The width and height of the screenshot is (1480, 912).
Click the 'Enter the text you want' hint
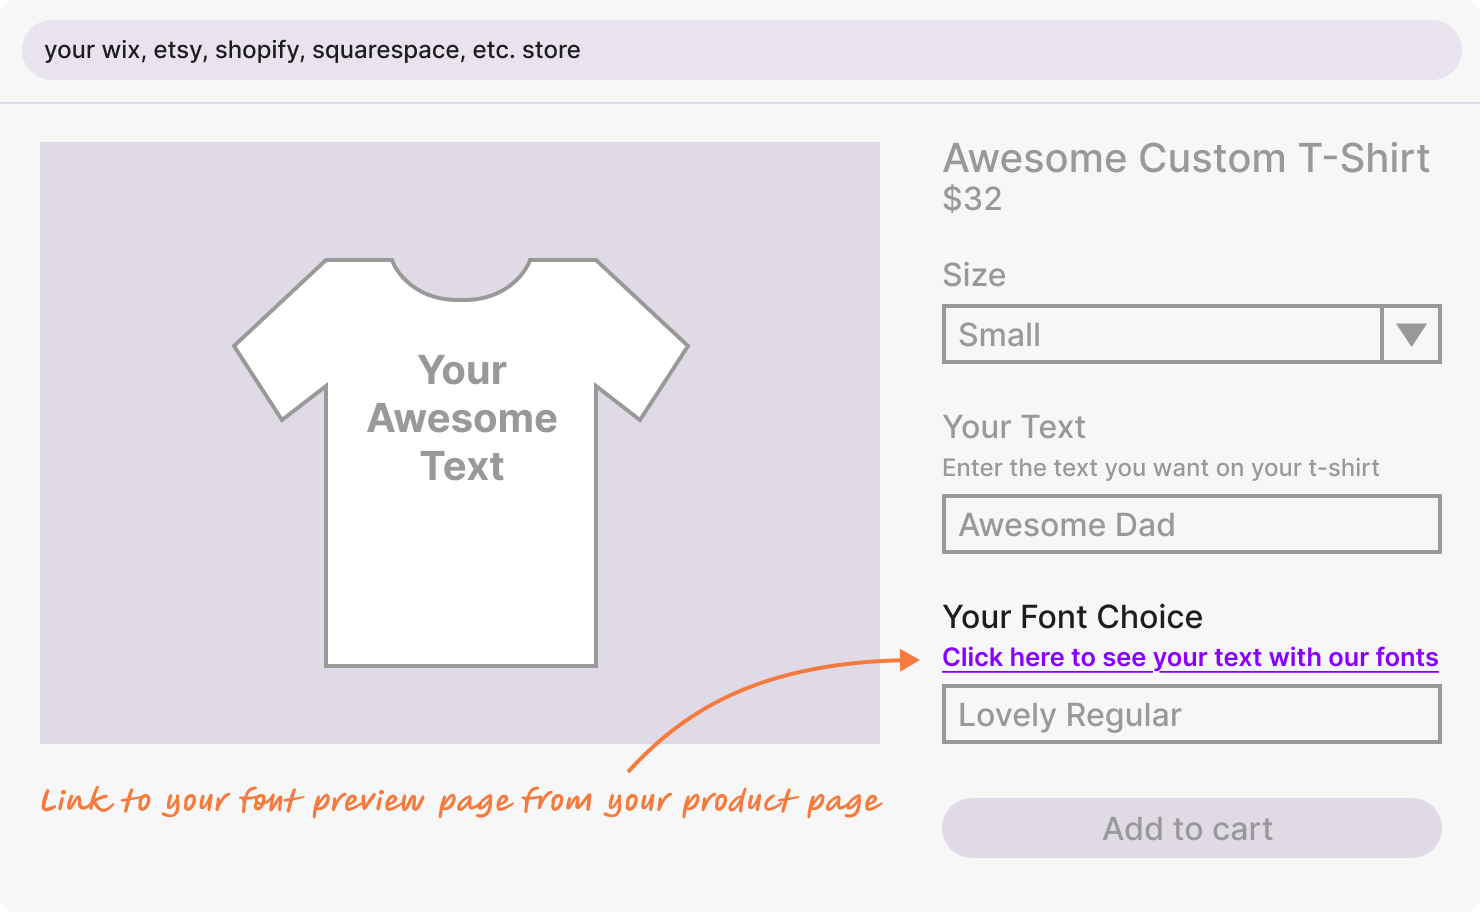click(1160, 468)
